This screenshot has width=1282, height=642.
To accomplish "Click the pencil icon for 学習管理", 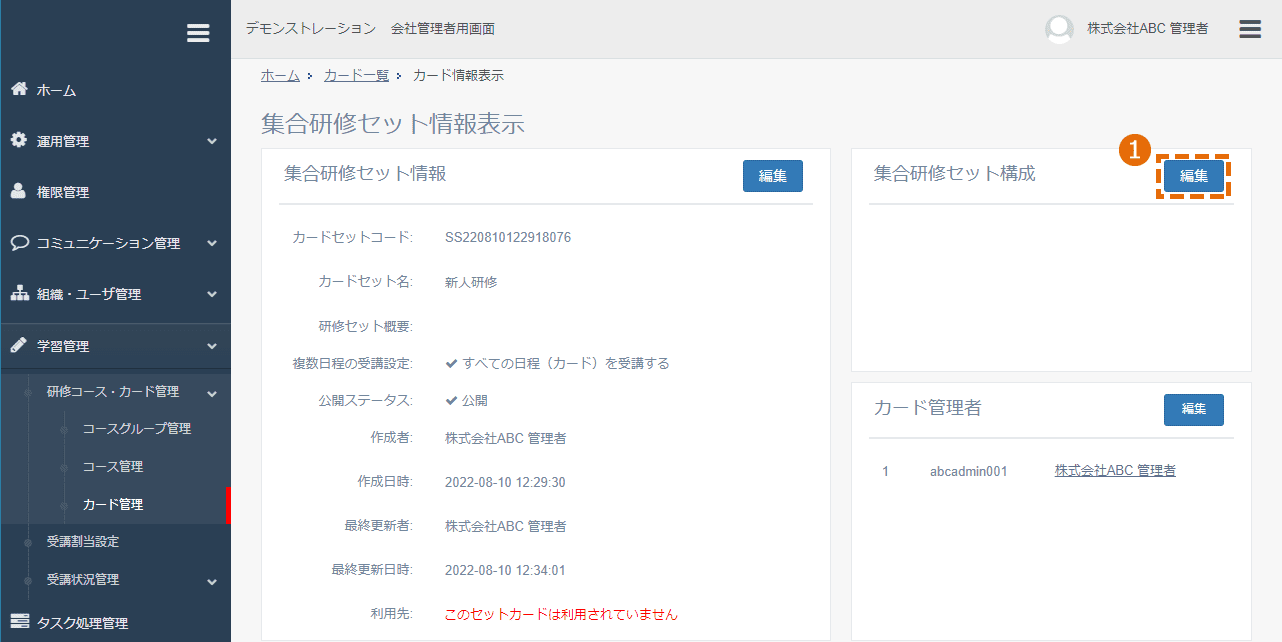I will (19, 345).
